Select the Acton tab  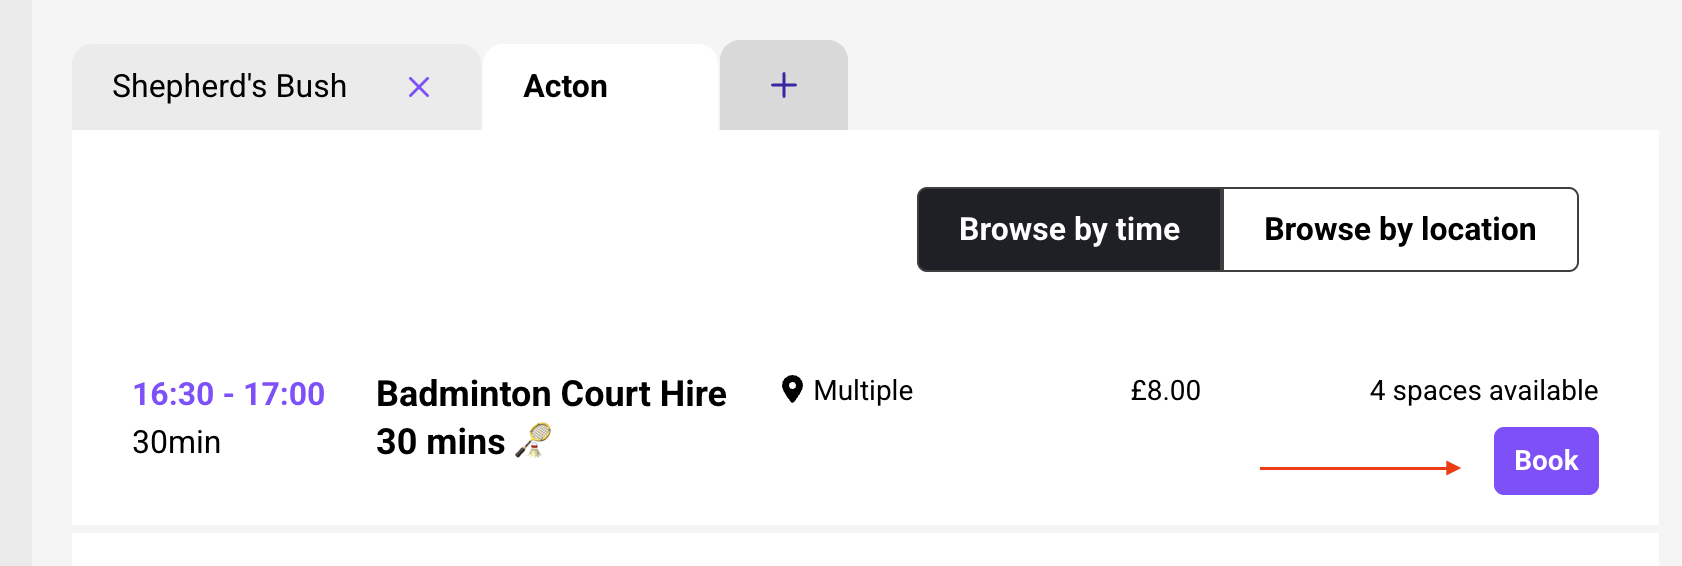[600, 87]
